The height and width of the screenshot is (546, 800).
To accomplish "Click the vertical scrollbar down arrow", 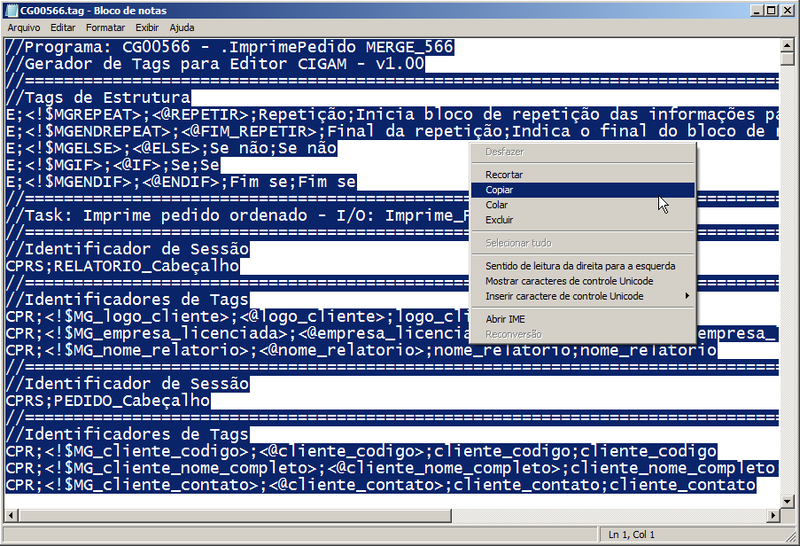I will [x=787, y=502].
